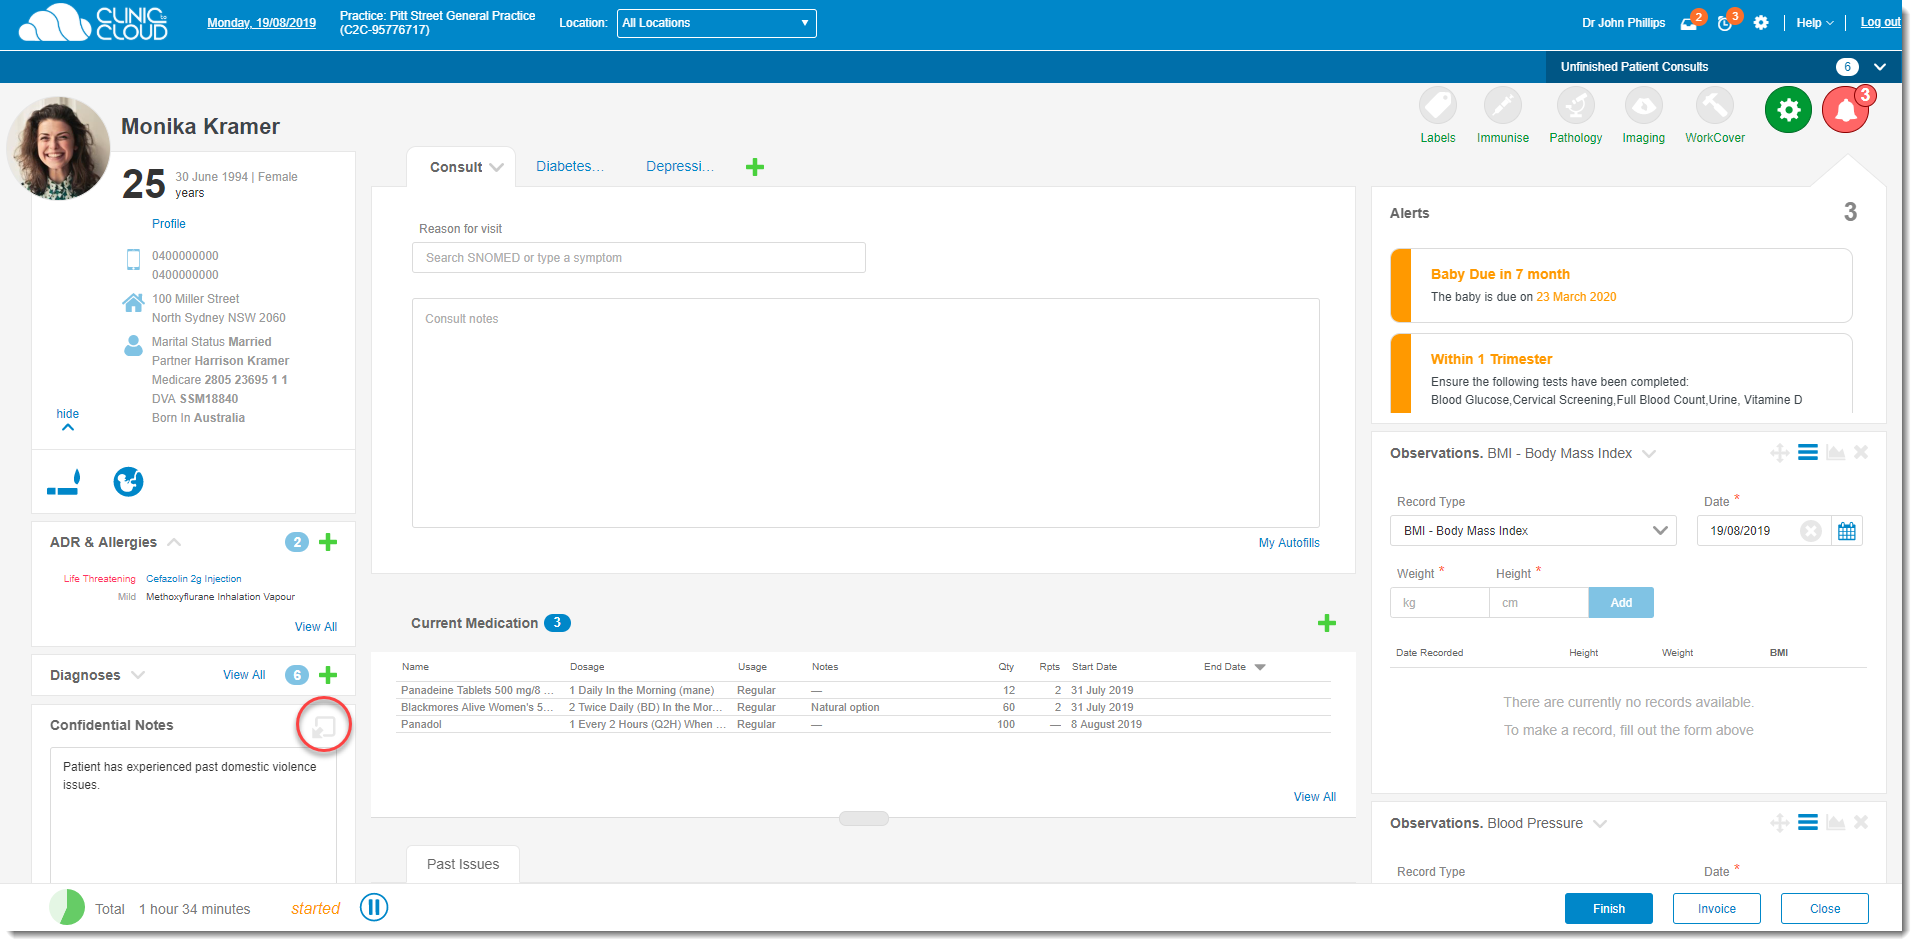1917x946 pixels.
Task: Click the Close button
Action: 1825,908
